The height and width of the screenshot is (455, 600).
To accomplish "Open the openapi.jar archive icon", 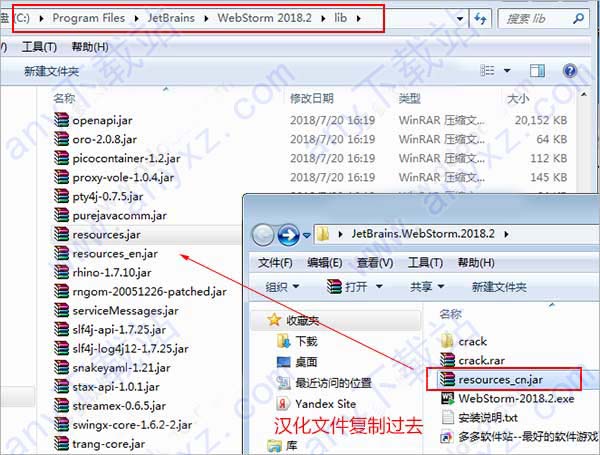I will [61, 120].
